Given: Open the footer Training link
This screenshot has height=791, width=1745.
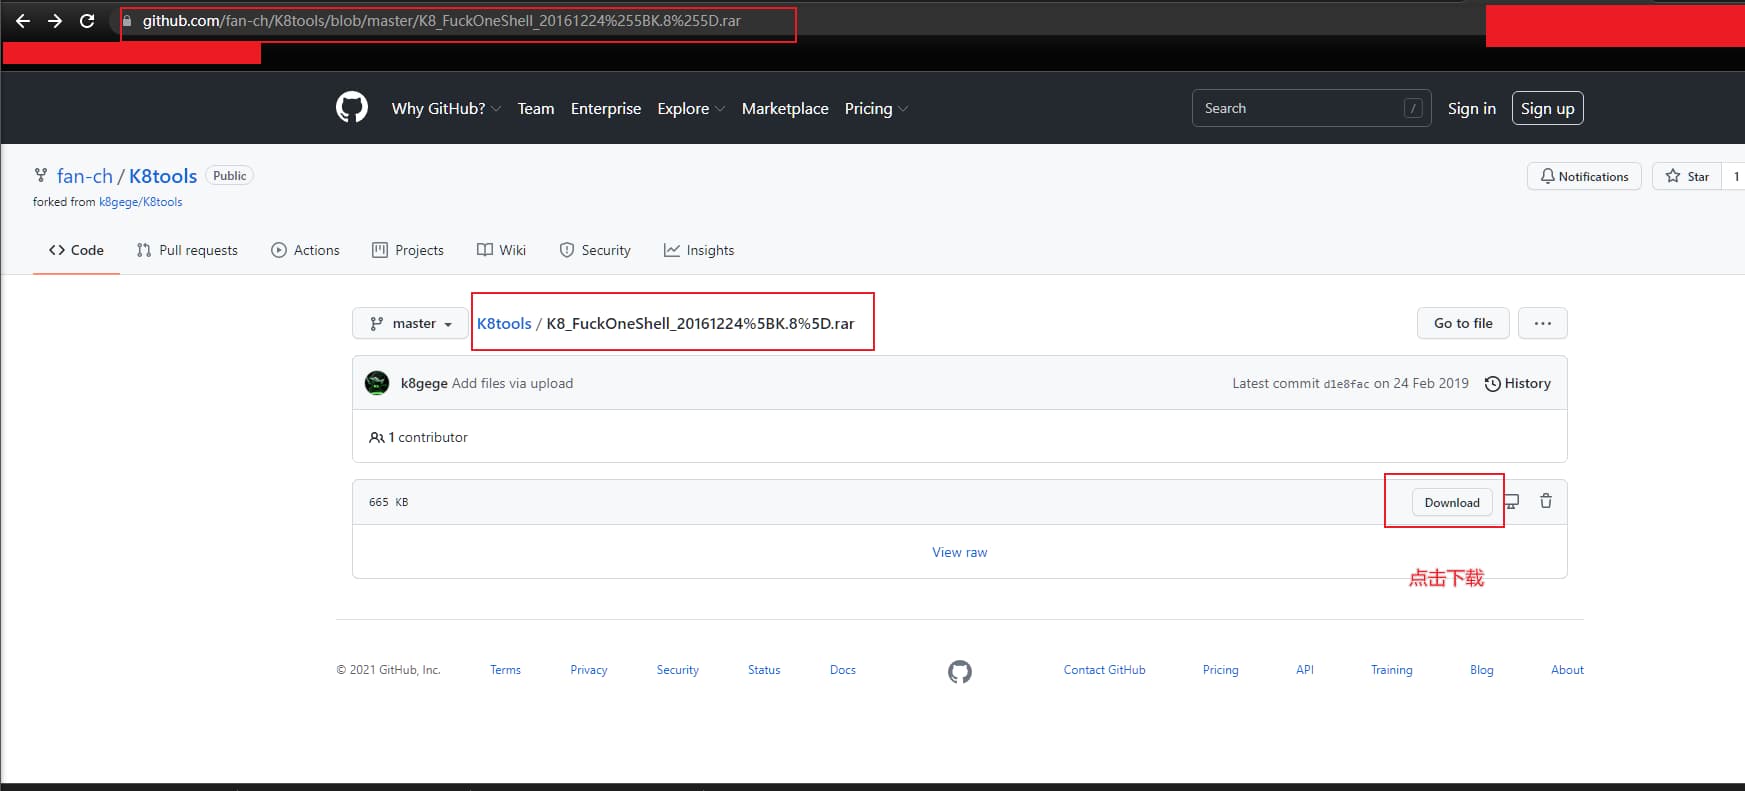Looking at the screenshot, I should (1392, 670).
